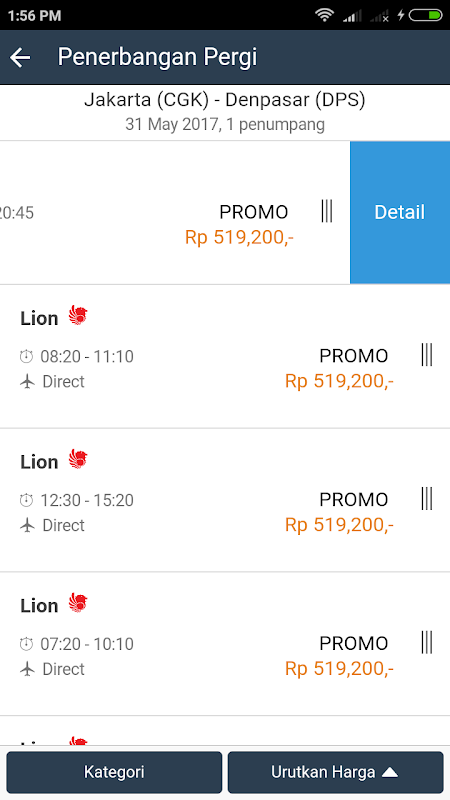This screenshot has width=450, height=800.
Task: Tap drag handle on swiped 20:45 flight
Action: point(327,211)
